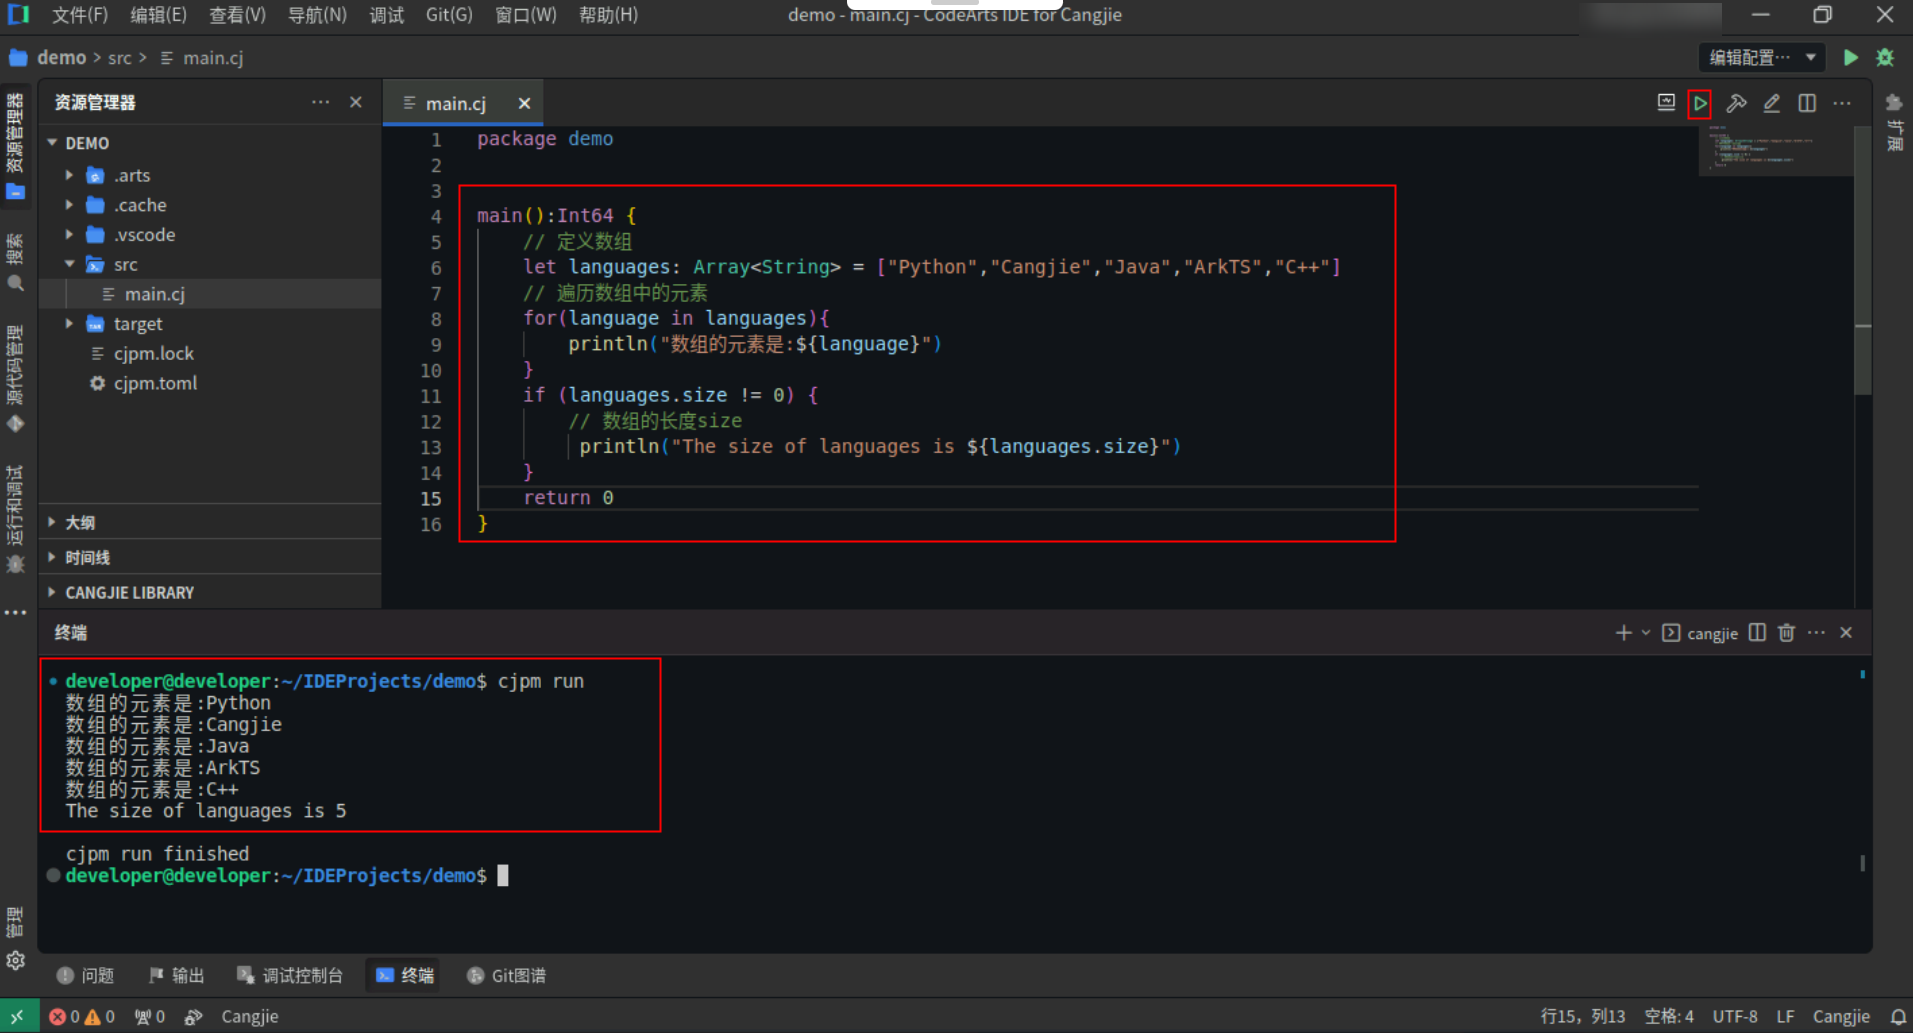Click the src breadcrumb segment
Screen dimensions: 1913x1033
(x=120, y=57)
